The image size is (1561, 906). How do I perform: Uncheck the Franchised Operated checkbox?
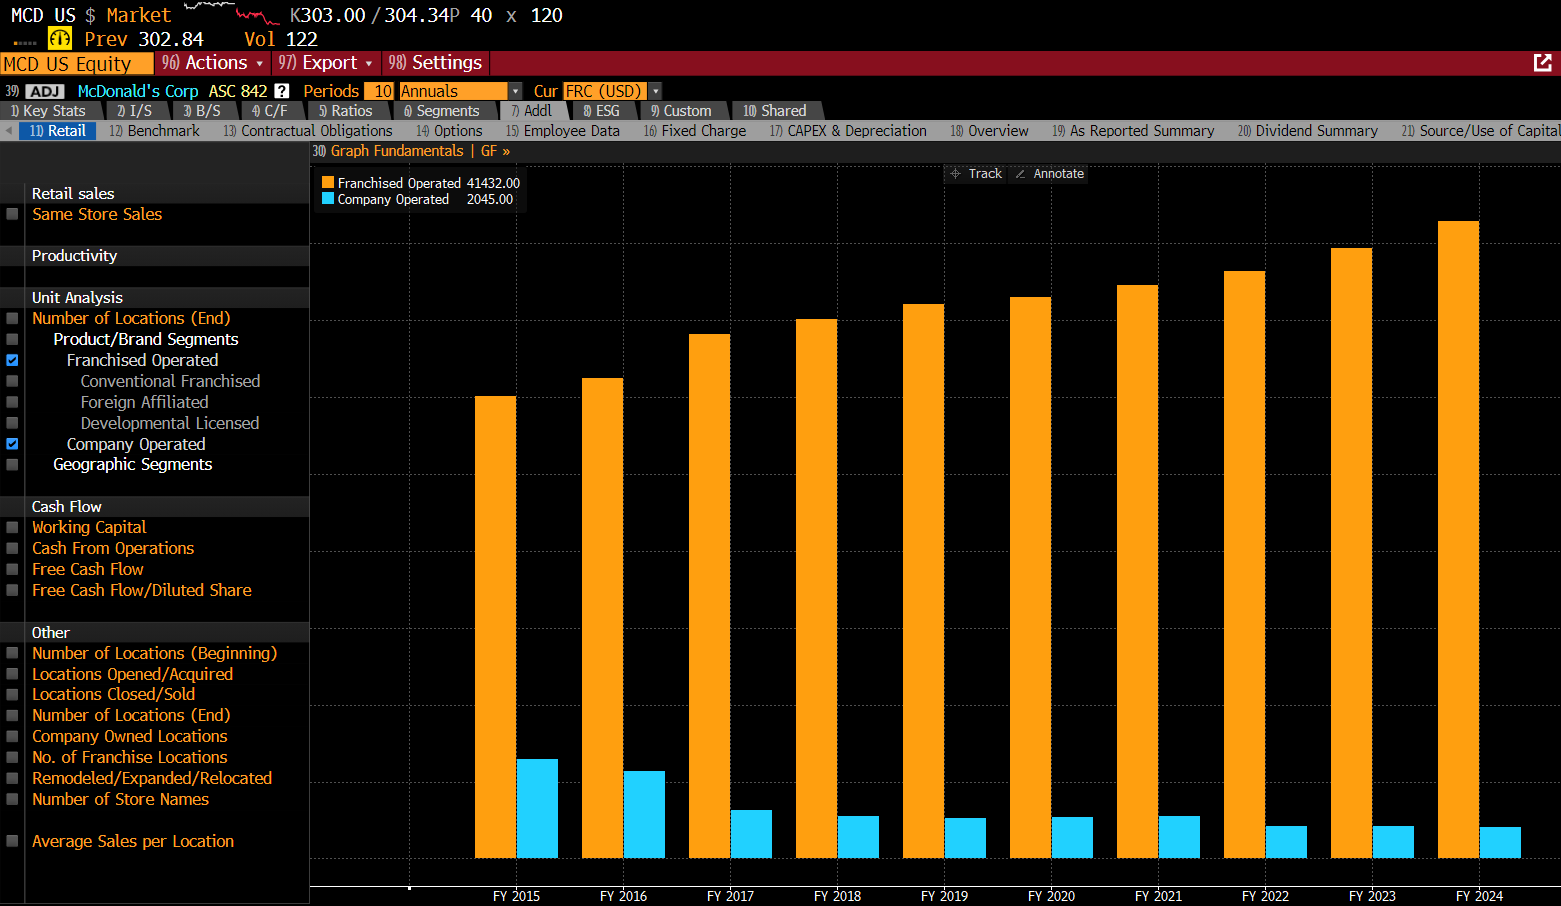click(x=12, y=360)
